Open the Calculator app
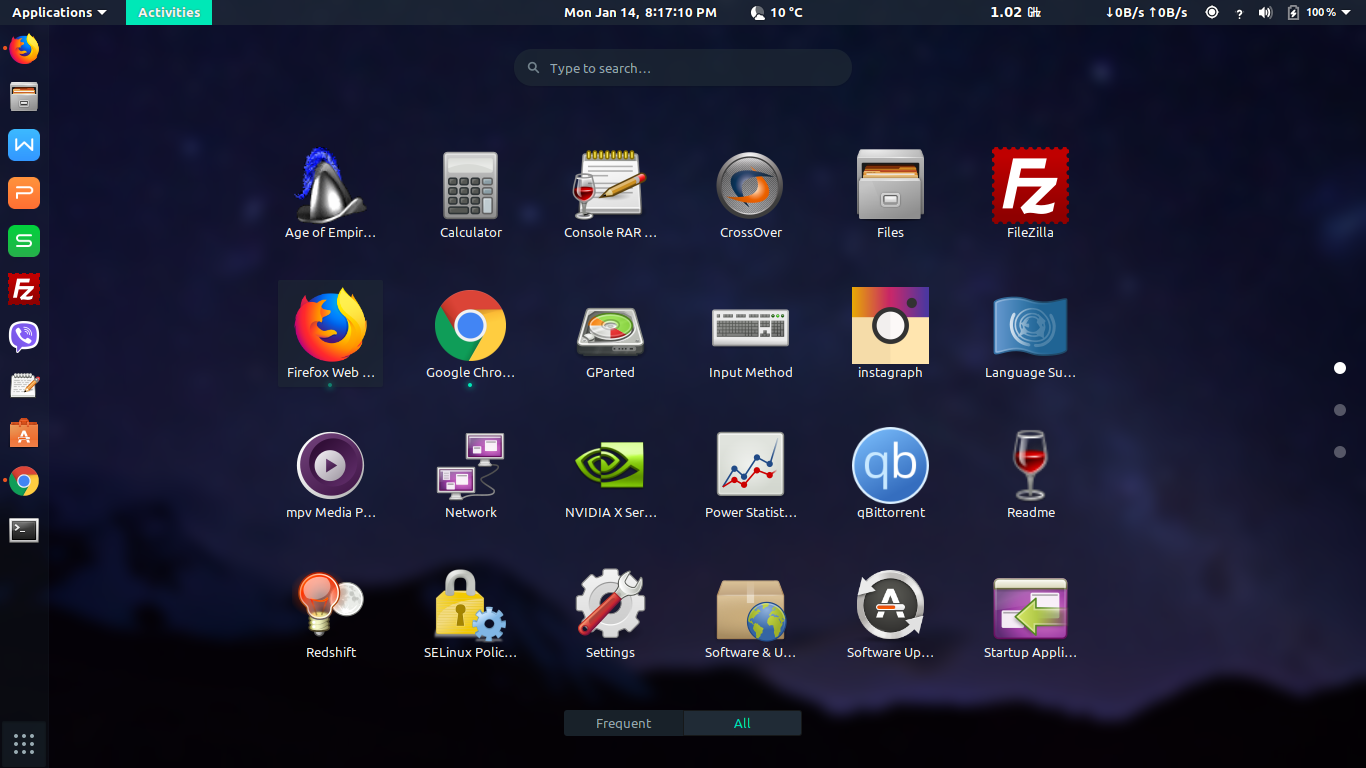The image size is (1366, 768). pos(470,186)
